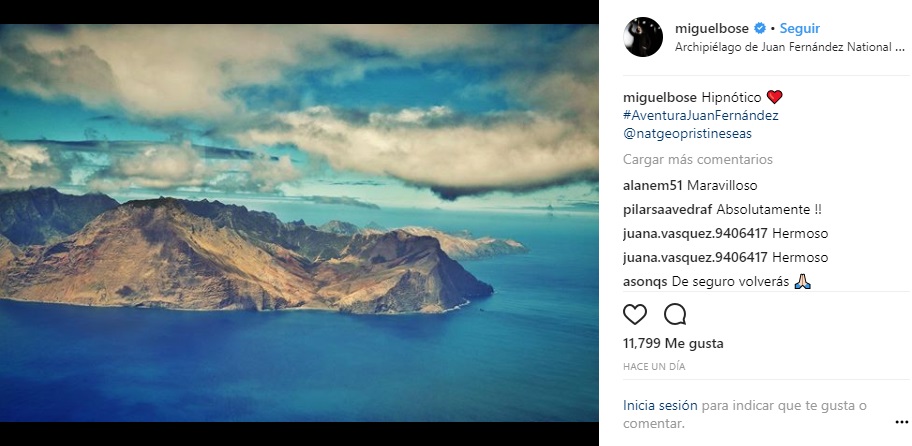Screen dimensions: 912x446
Task: Open the #AventuraJuanFernández hashtag
Action: coord(700,115)
